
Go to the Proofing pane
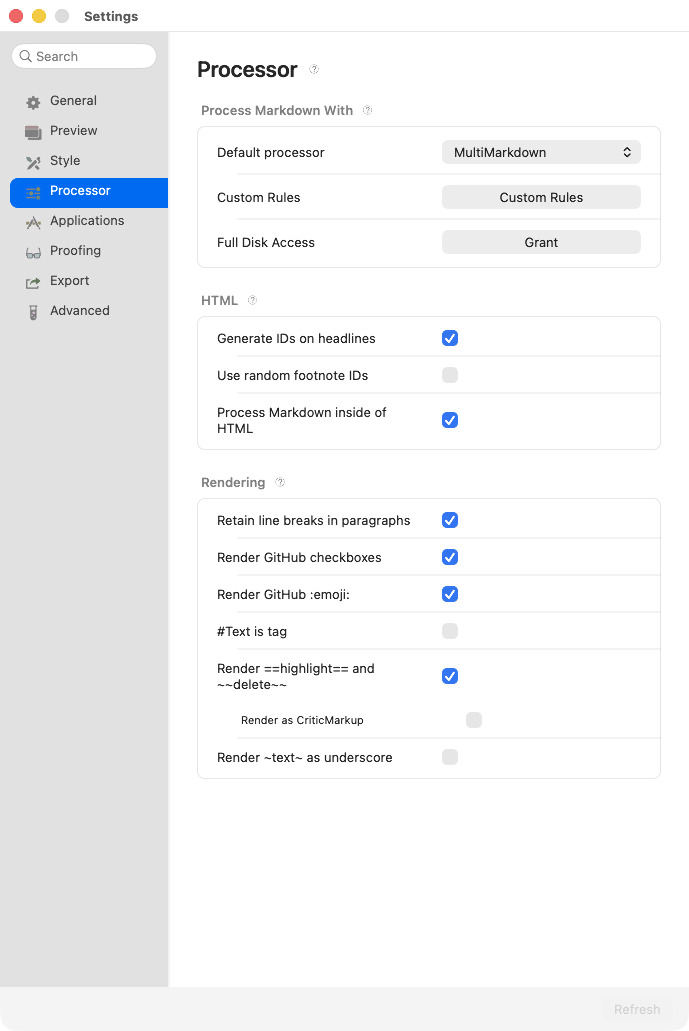(89, 251)
